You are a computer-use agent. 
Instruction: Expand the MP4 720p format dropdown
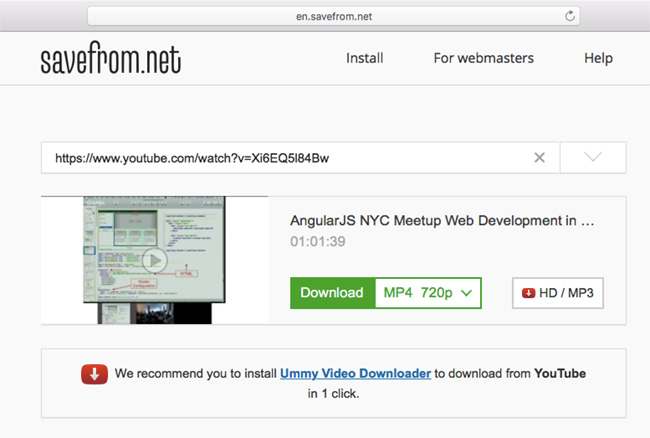(x=428, y=293)
